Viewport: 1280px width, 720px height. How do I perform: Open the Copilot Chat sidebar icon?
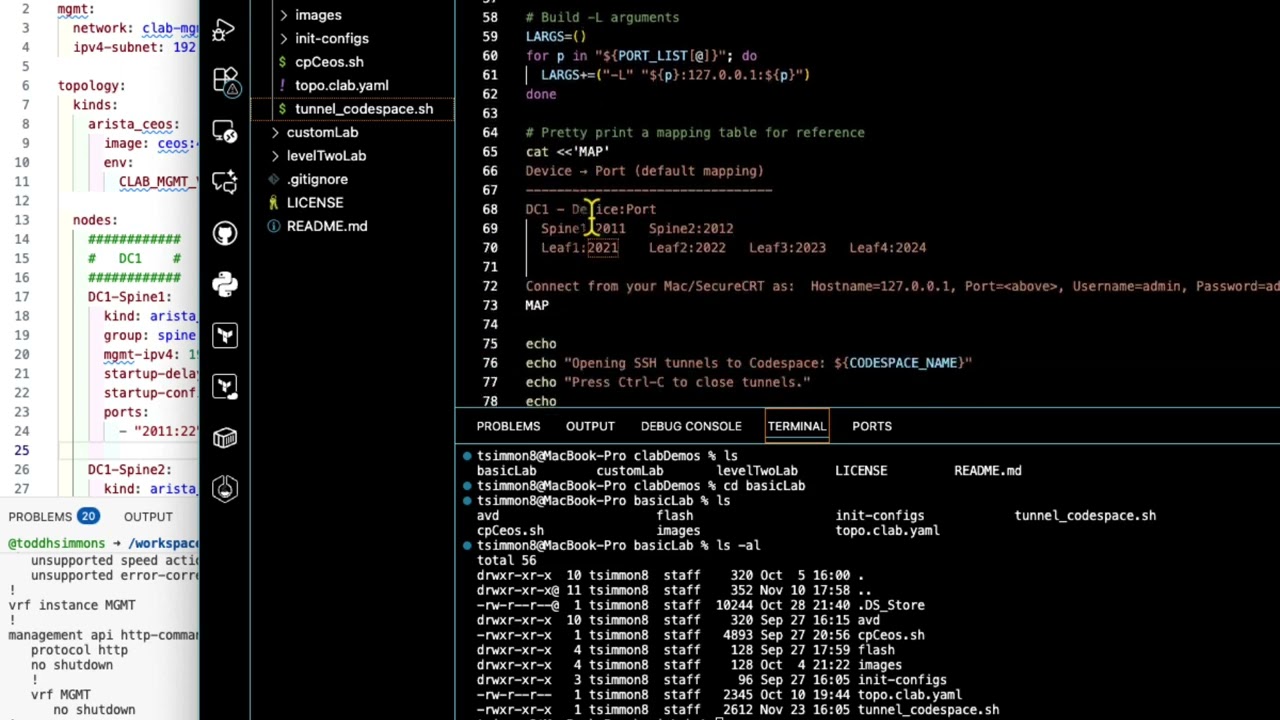point(224,182)
